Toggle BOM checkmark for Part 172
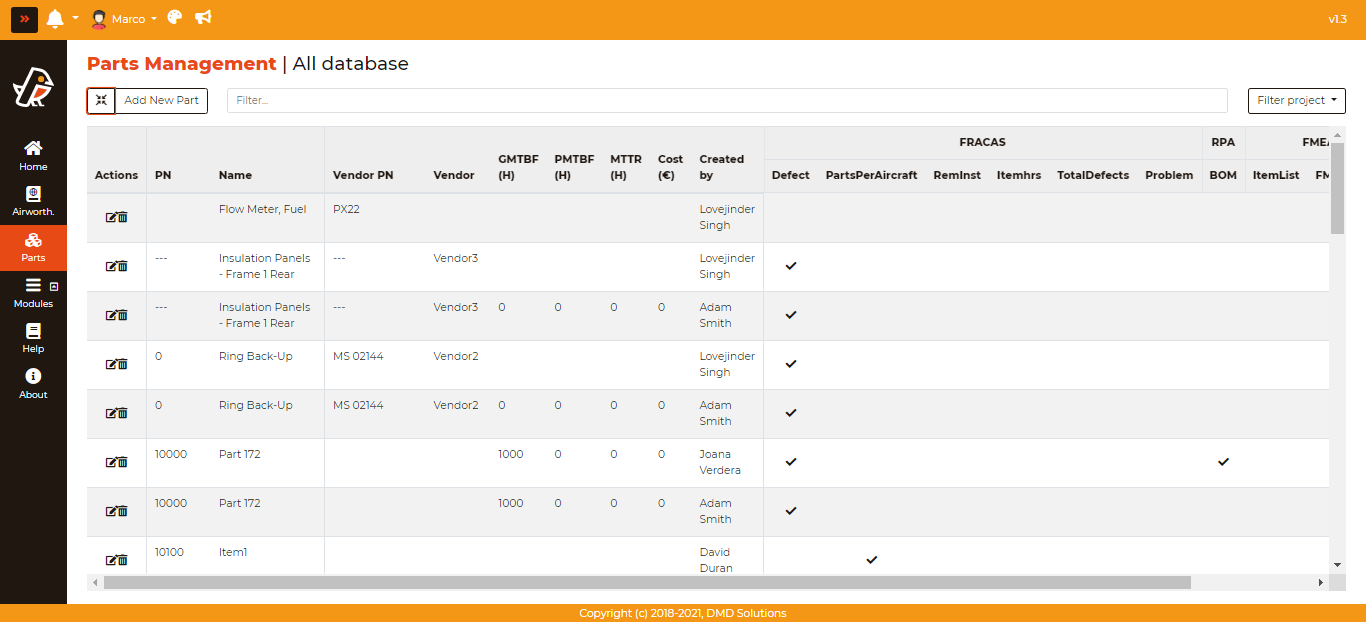The height and width of the screenshot is (622, 1366). 1223,462
